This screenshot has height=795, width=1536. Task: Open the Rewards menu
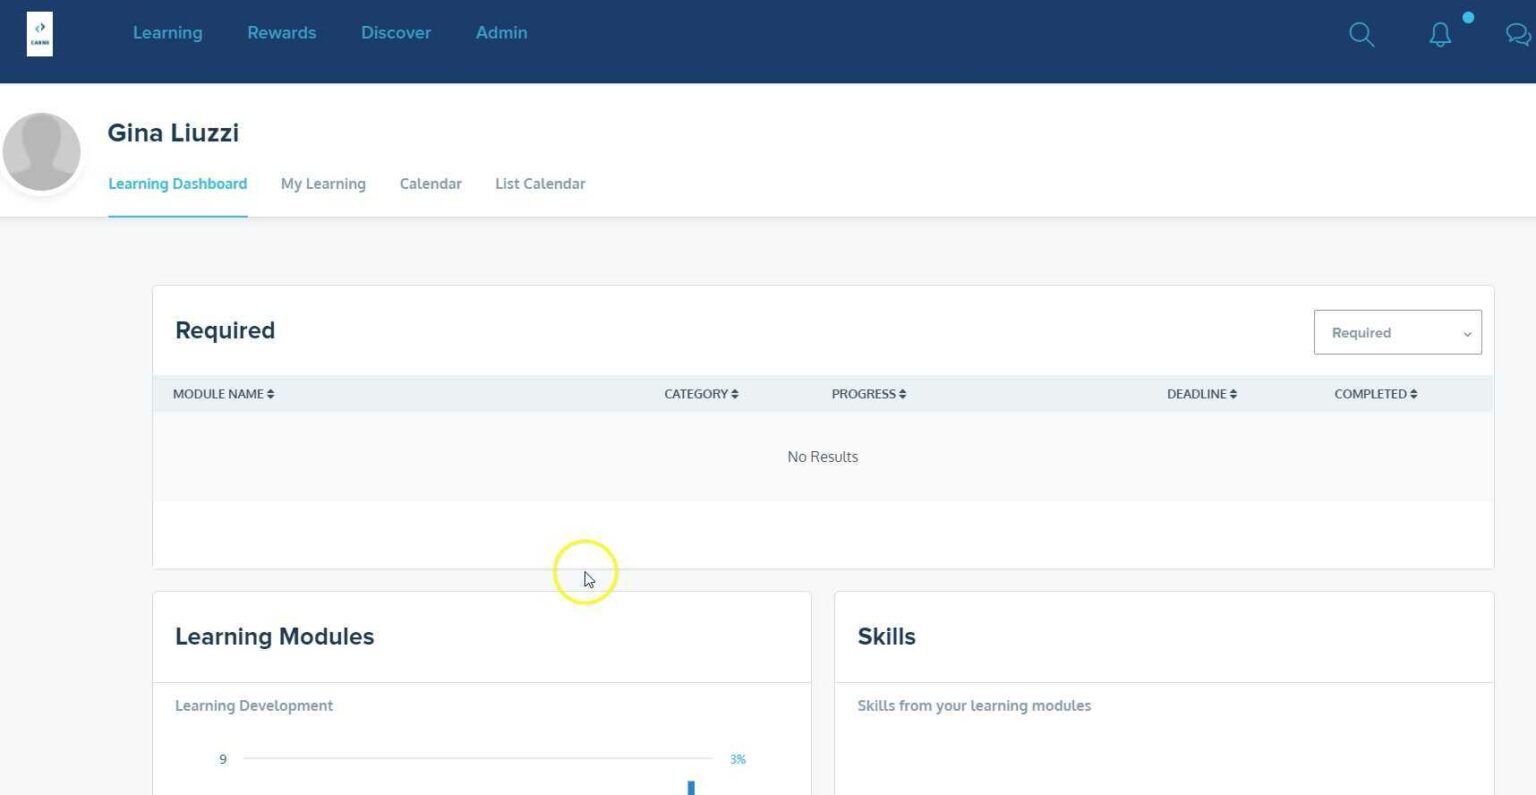(x=281, y=32)
